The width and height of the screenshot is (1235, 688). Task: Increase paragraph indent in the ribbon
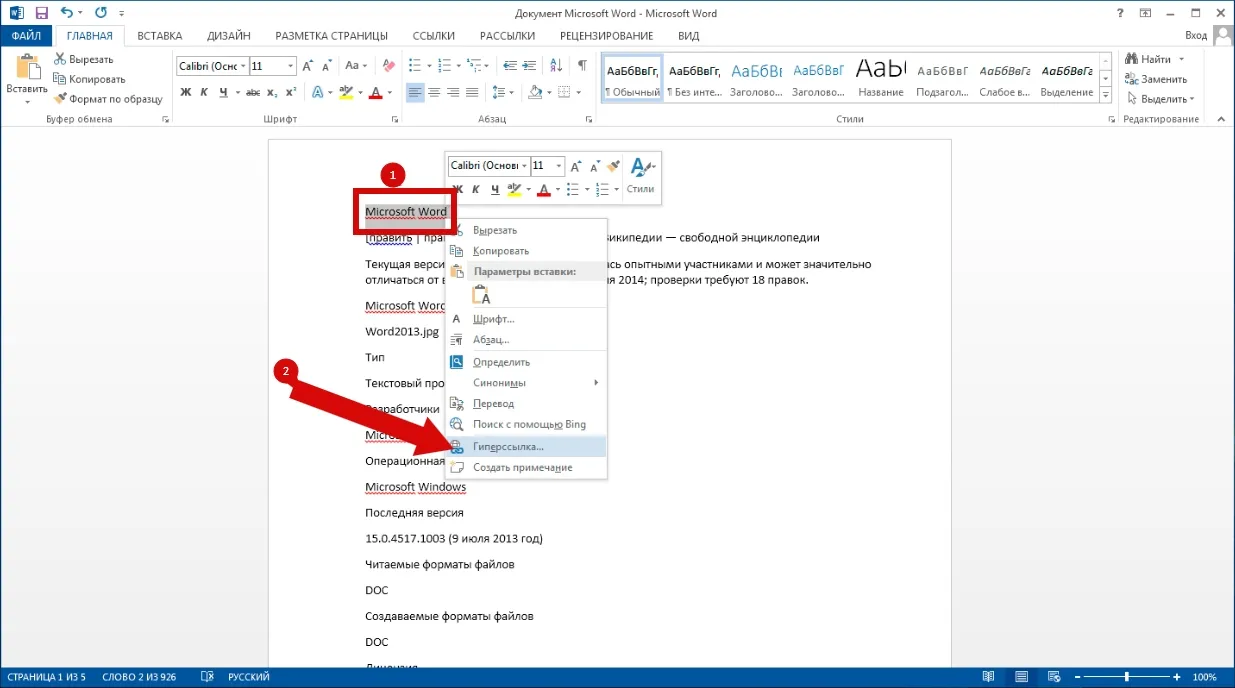pyautogui.click(x=532, y=66)
